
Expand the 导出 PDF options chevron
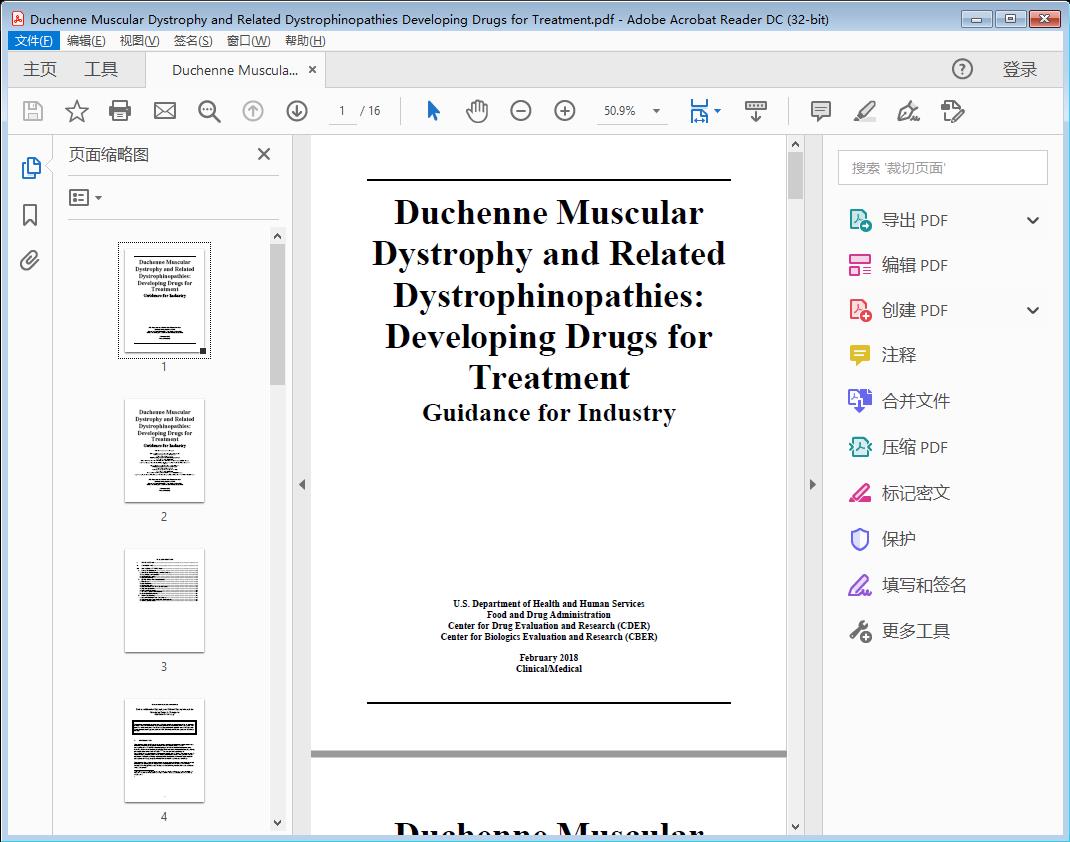tap(1032, 219)
